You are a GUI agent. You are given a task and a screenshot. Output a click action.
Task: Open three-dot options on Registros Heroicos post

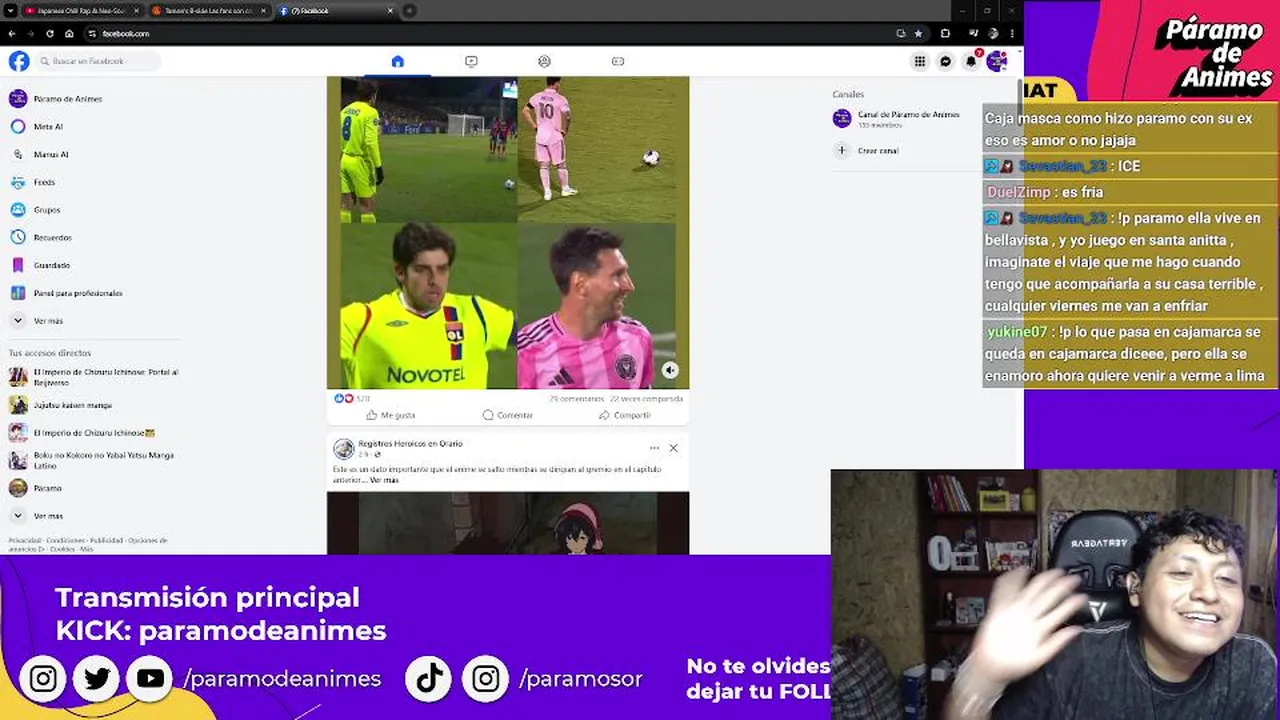tap(654, 448)
